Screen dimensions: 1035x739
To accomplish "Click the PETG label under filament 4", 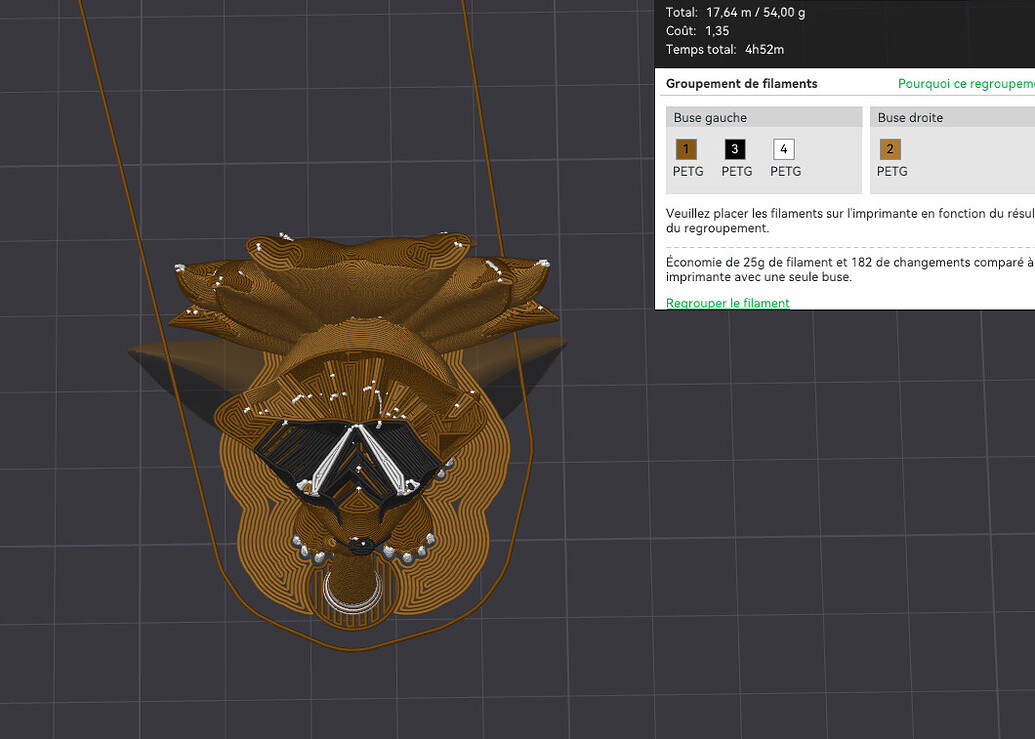I will pyautogui.click(x=785, y=172).
